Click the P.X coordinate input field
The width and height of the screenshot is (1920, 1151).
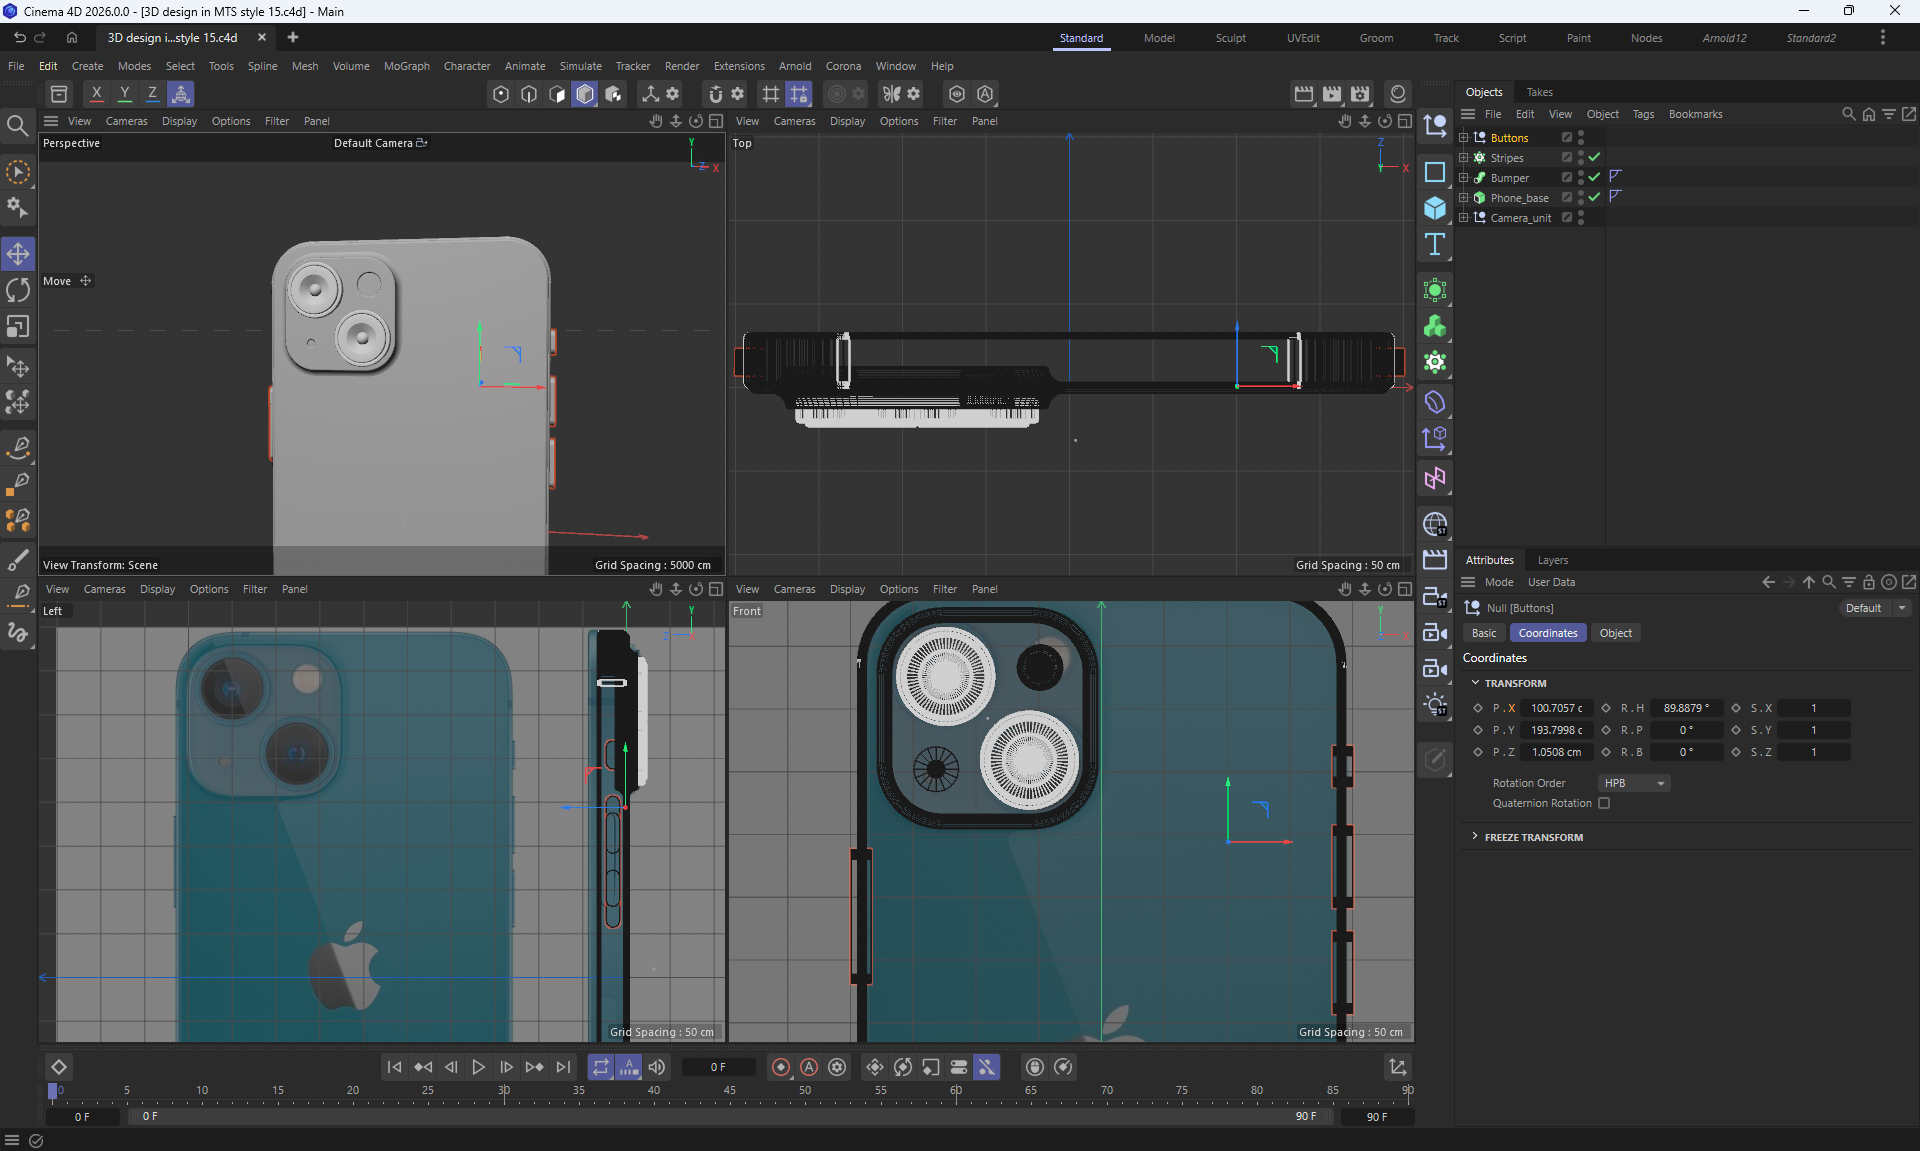coord(1556,708)
